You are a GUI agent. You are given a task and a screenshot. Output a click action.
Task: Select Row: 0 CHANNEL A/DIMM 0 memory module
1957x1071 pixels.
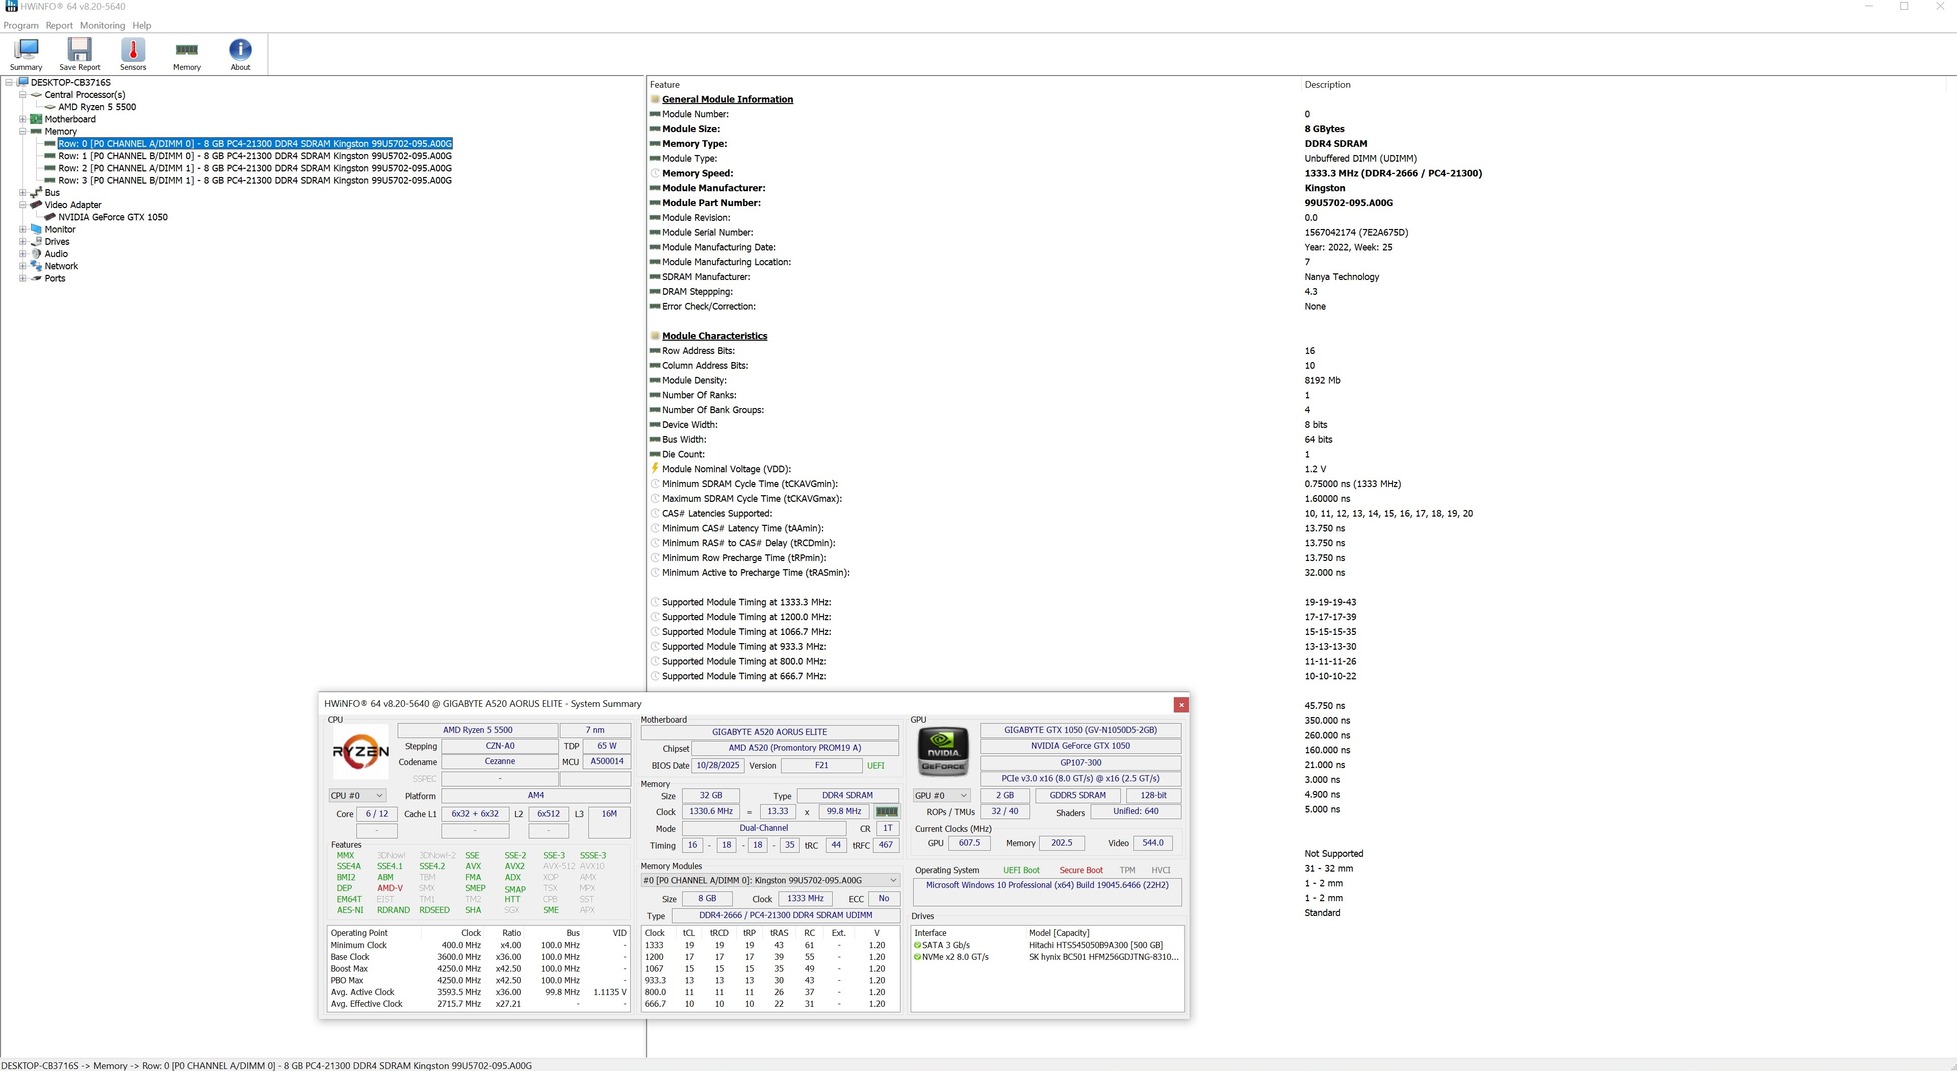click(255, 144)
